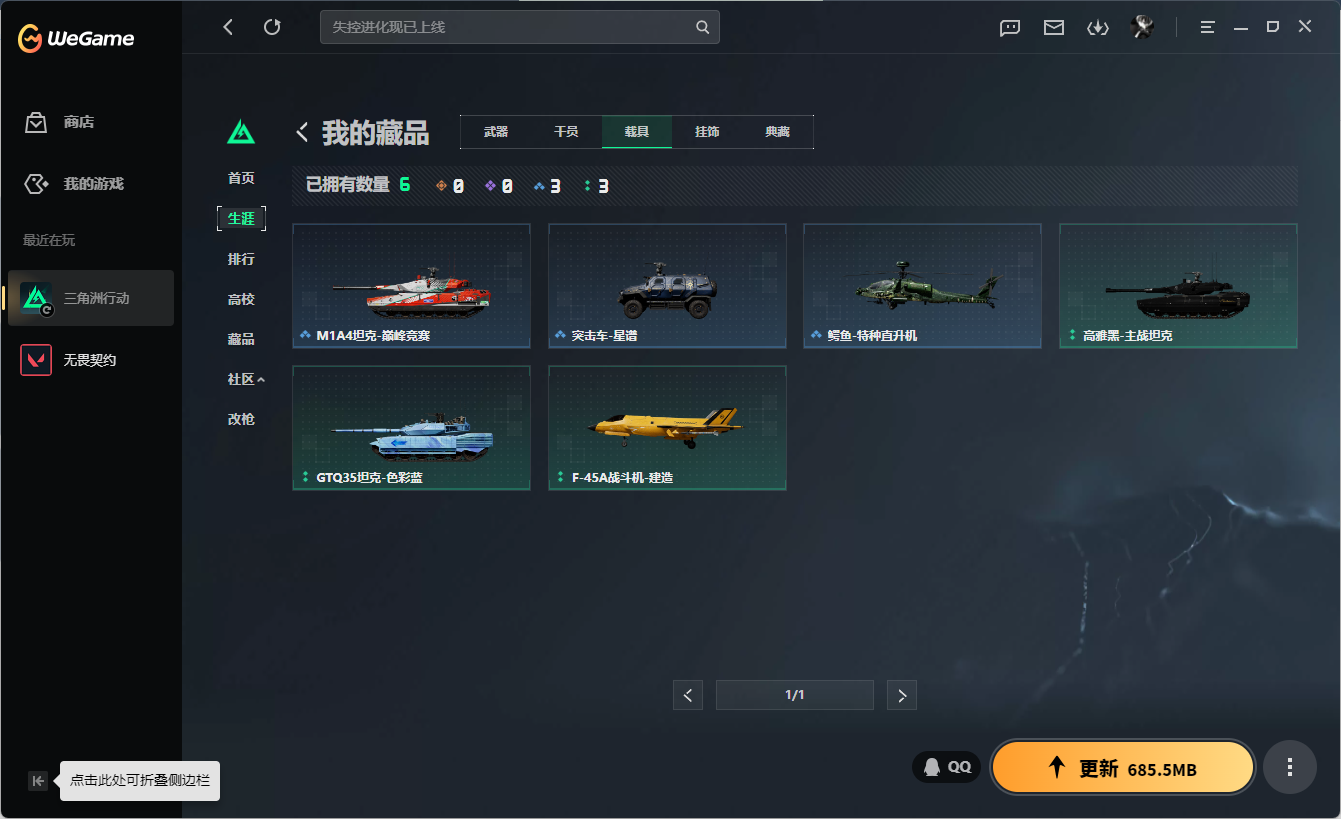Viewport: 1341px width, 819px height.
Task: Click the orange 更新 button
Action: [1123, 767]
